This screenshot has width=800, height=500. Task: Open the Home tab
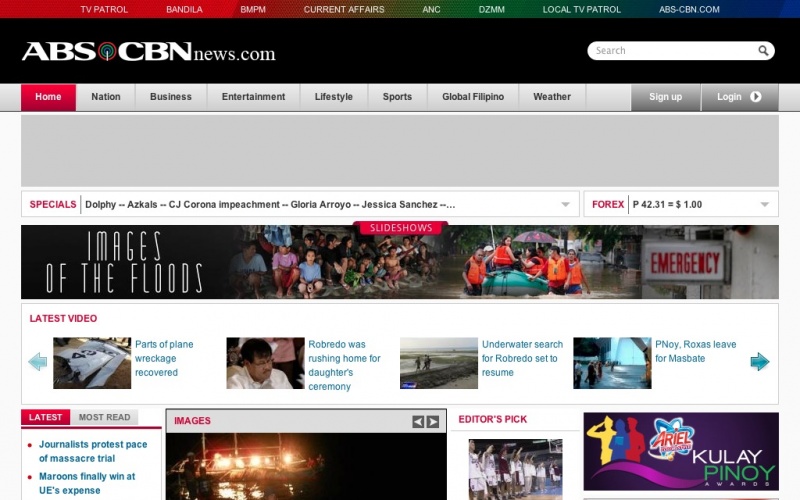tap(48, 97)
